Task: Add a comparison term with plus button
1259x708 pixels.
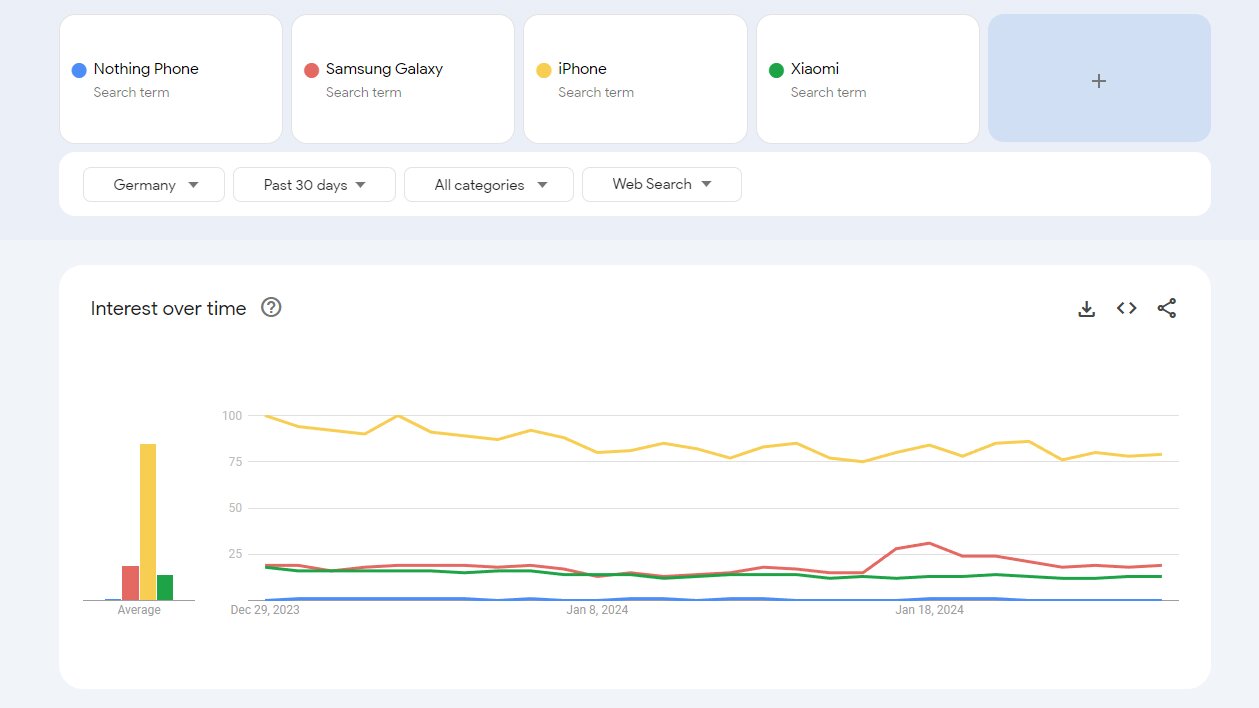Action: 1098,80
